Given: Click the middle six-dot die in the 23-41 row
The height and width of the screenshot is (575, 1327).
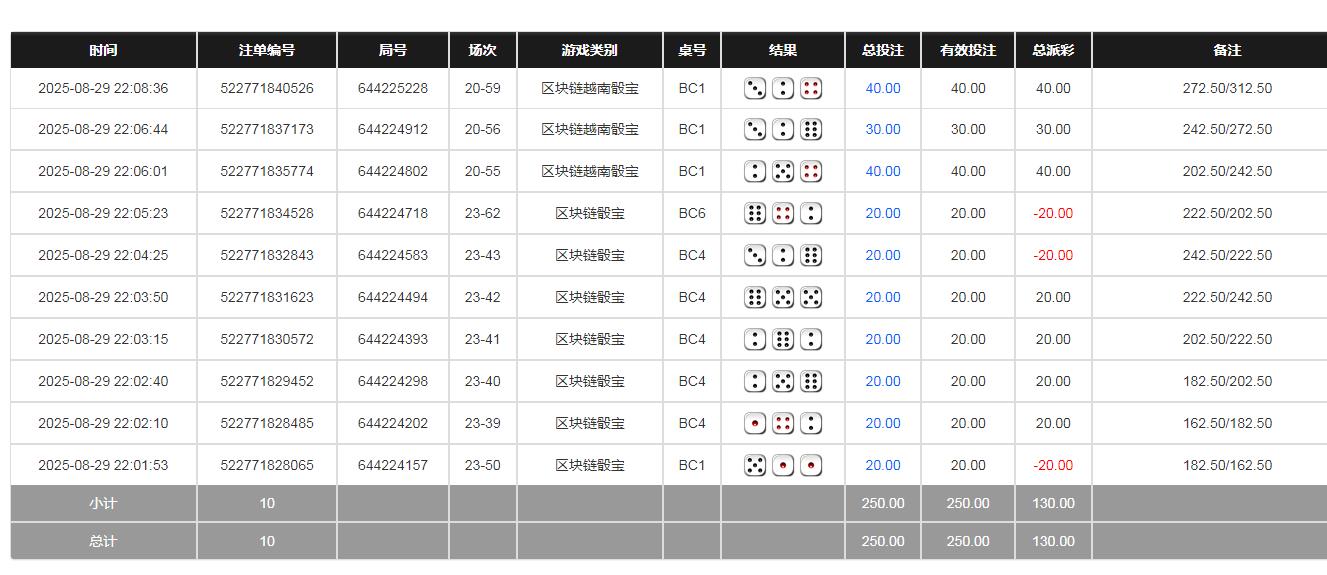Looking at the screenshot, I should 783,340.
